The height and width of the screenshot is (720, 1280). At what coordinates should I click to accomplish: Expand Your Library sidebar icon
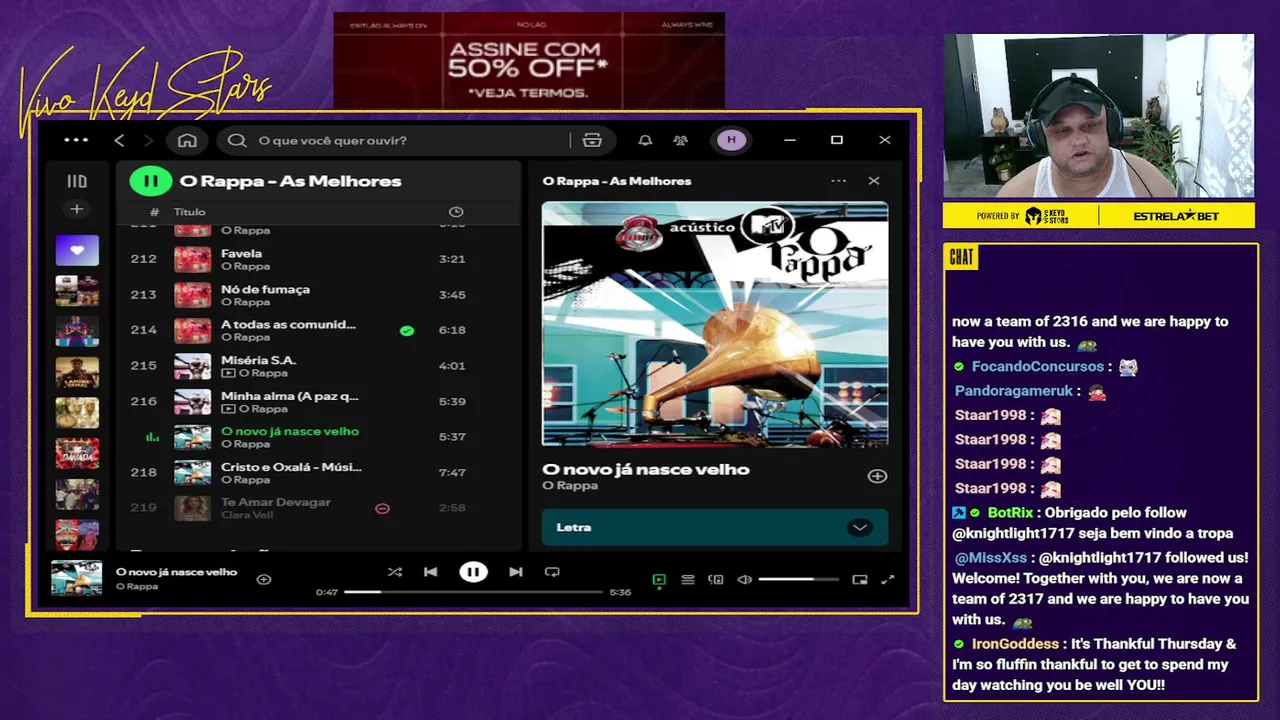pyautogui.click(x=77, y=181)
